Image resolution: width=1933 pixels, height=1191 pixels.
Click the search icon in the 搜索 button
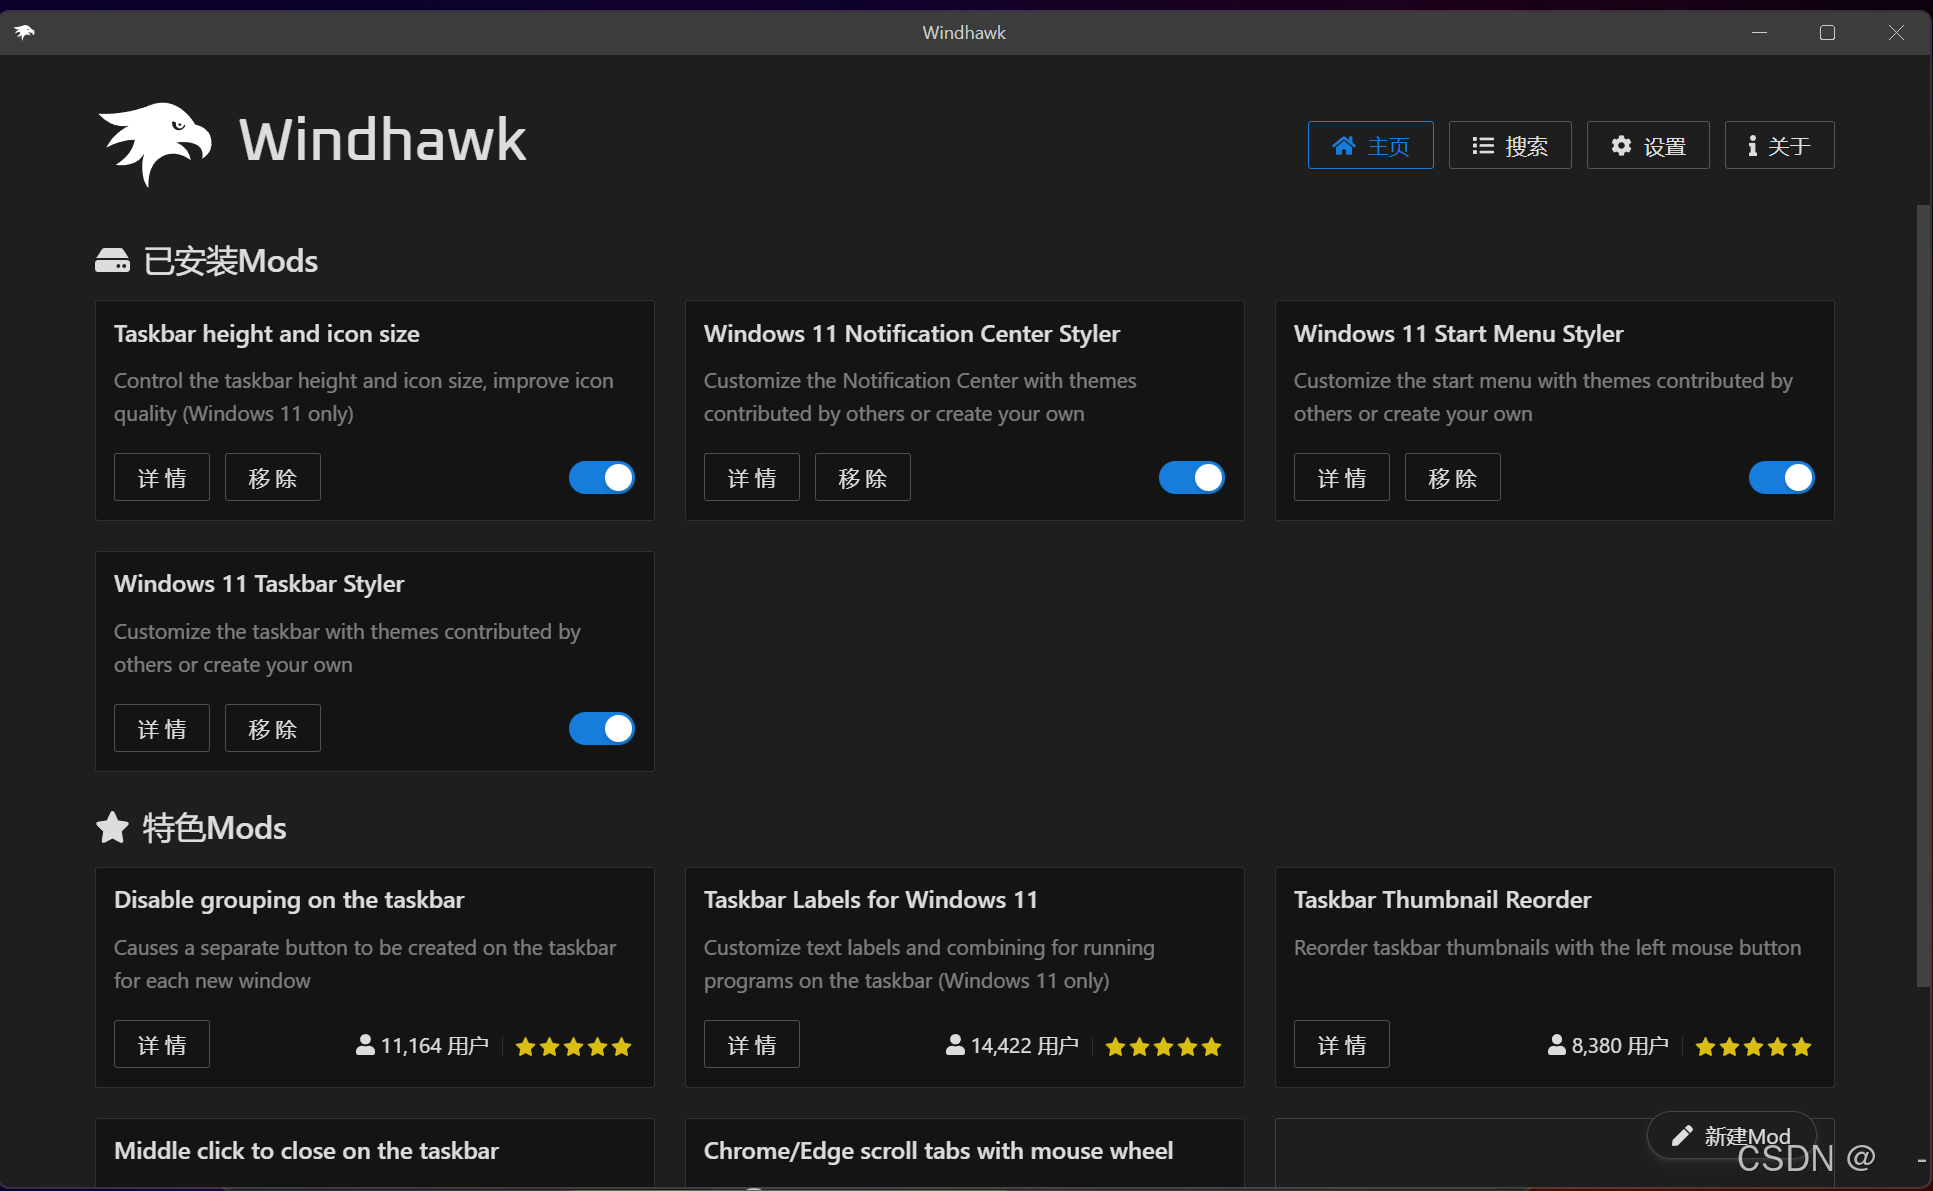(x=1483, y=145)
